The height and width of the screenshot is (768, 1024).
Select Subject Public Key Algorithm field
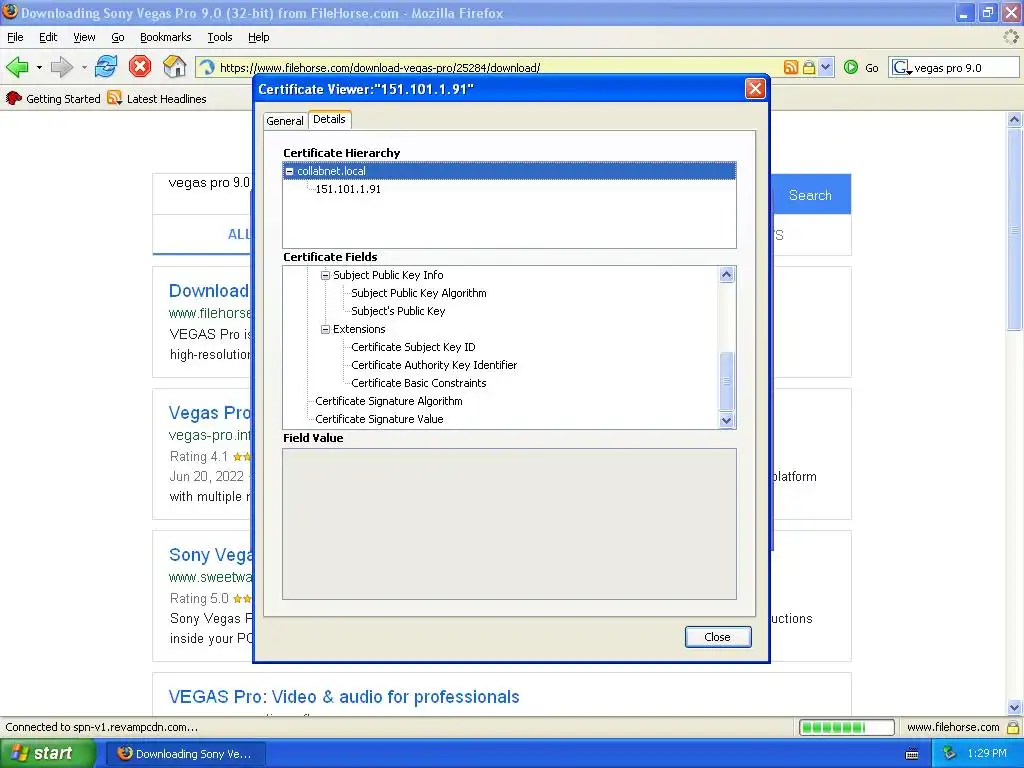tap(419, 293)
